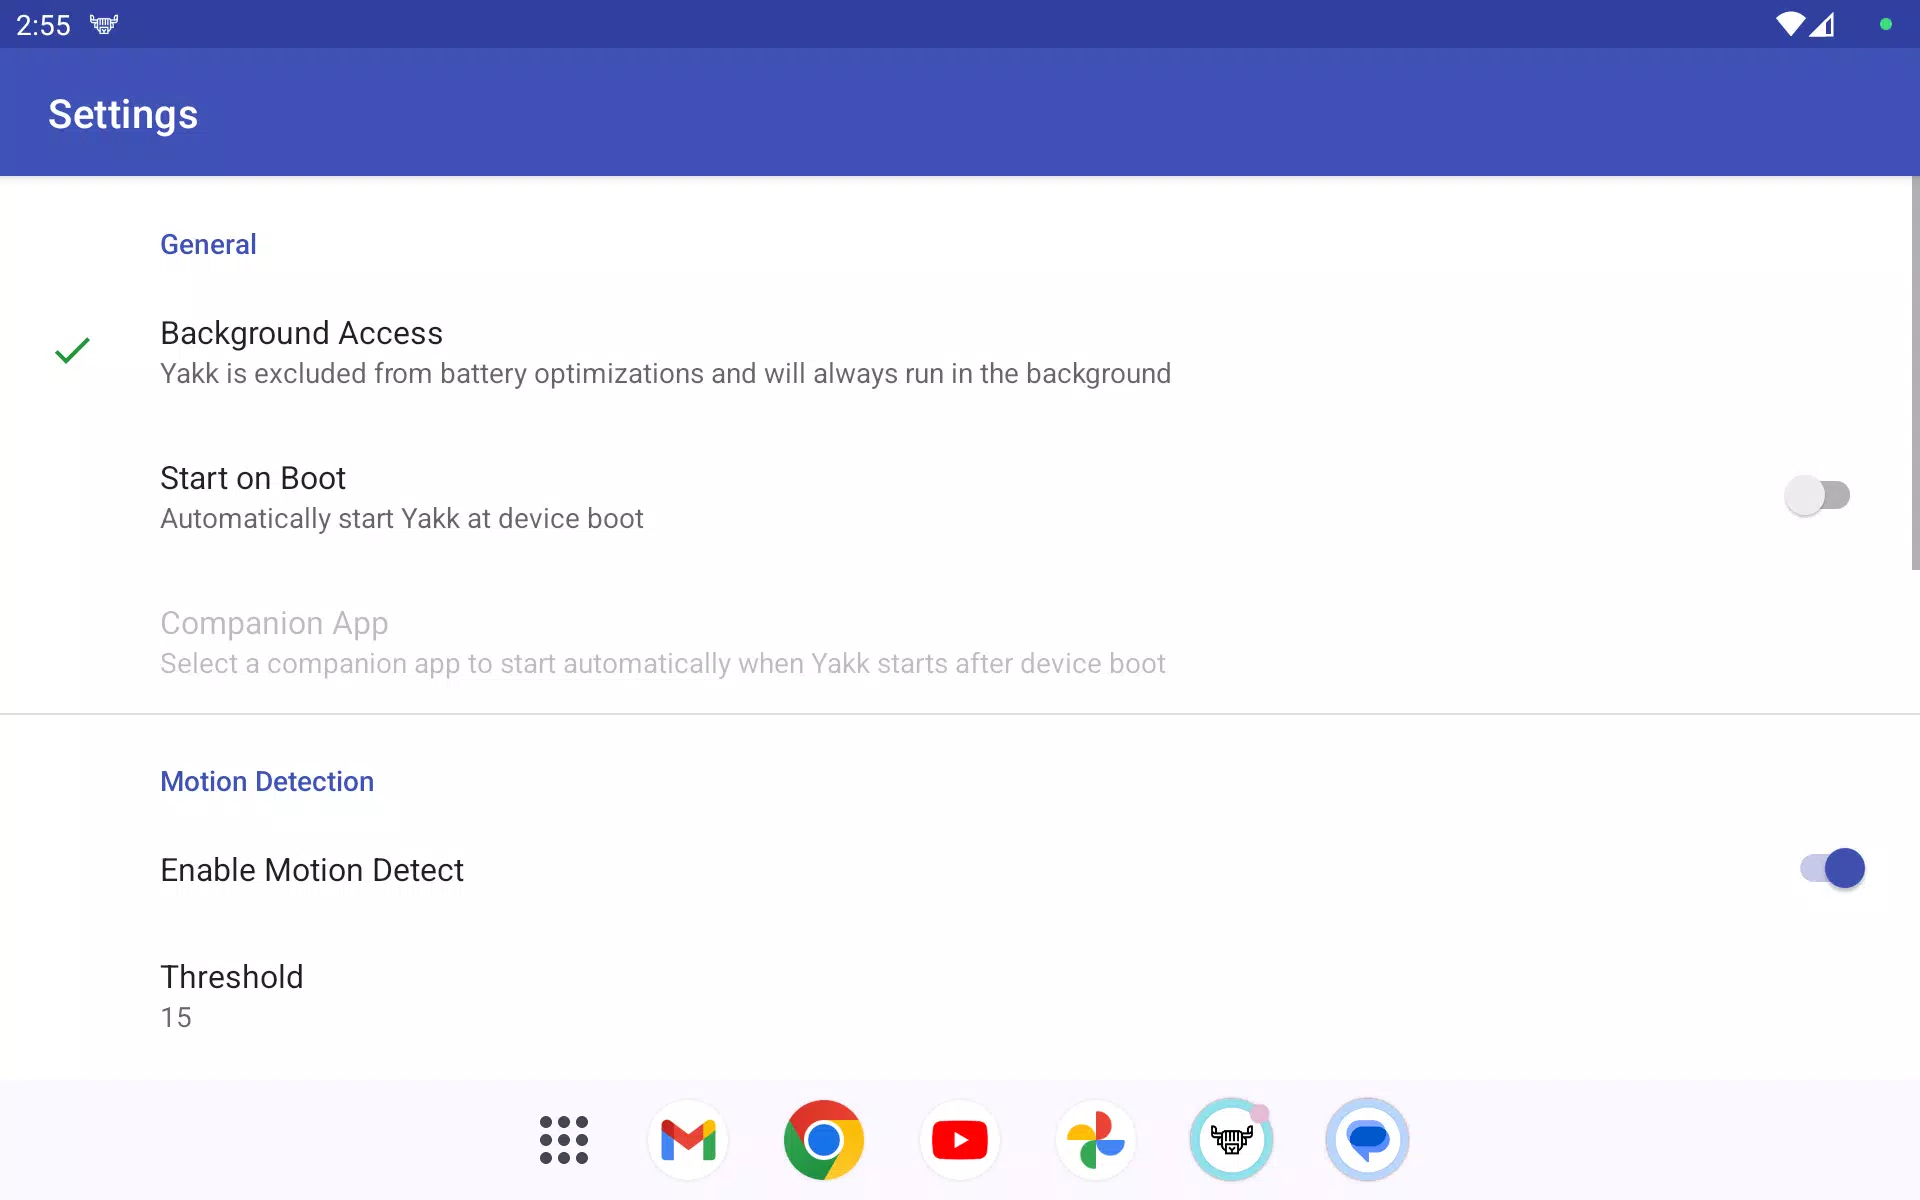Open Chrome browser from the dock
The image size is (1920, 1200).
click(824, 1140)
